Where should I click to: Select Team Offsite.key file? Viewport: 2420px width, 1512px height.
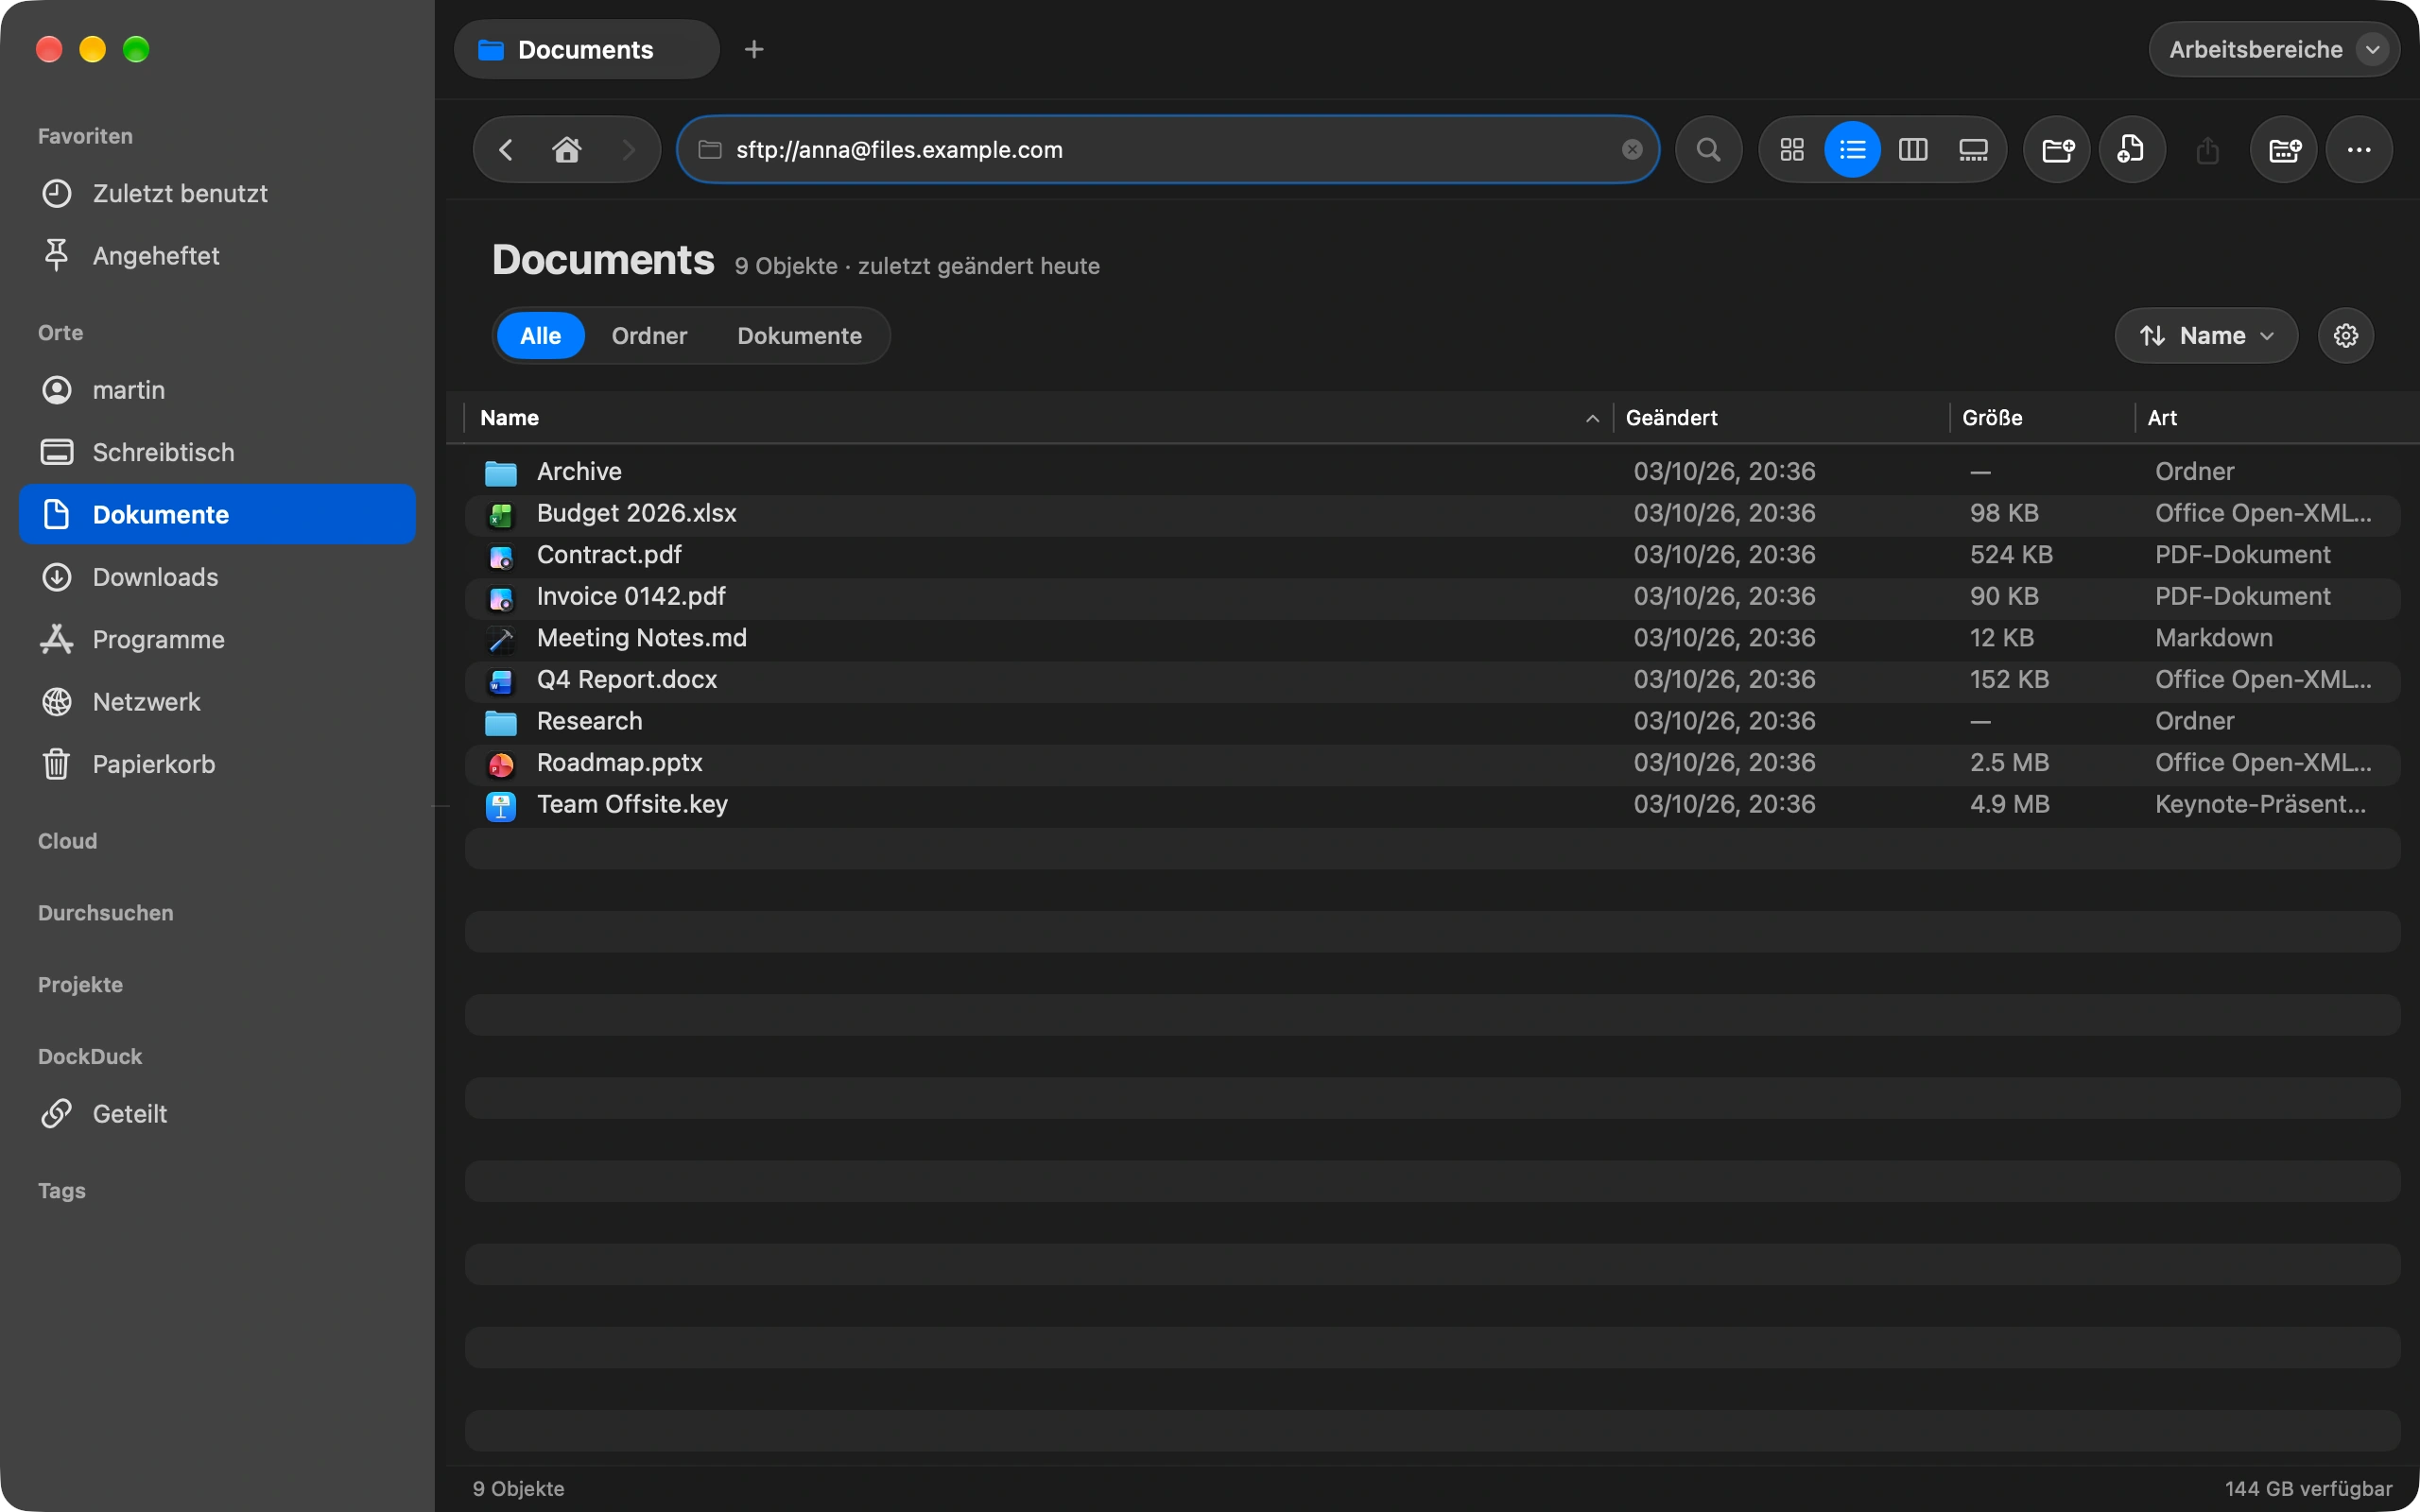coord(1432,805)
